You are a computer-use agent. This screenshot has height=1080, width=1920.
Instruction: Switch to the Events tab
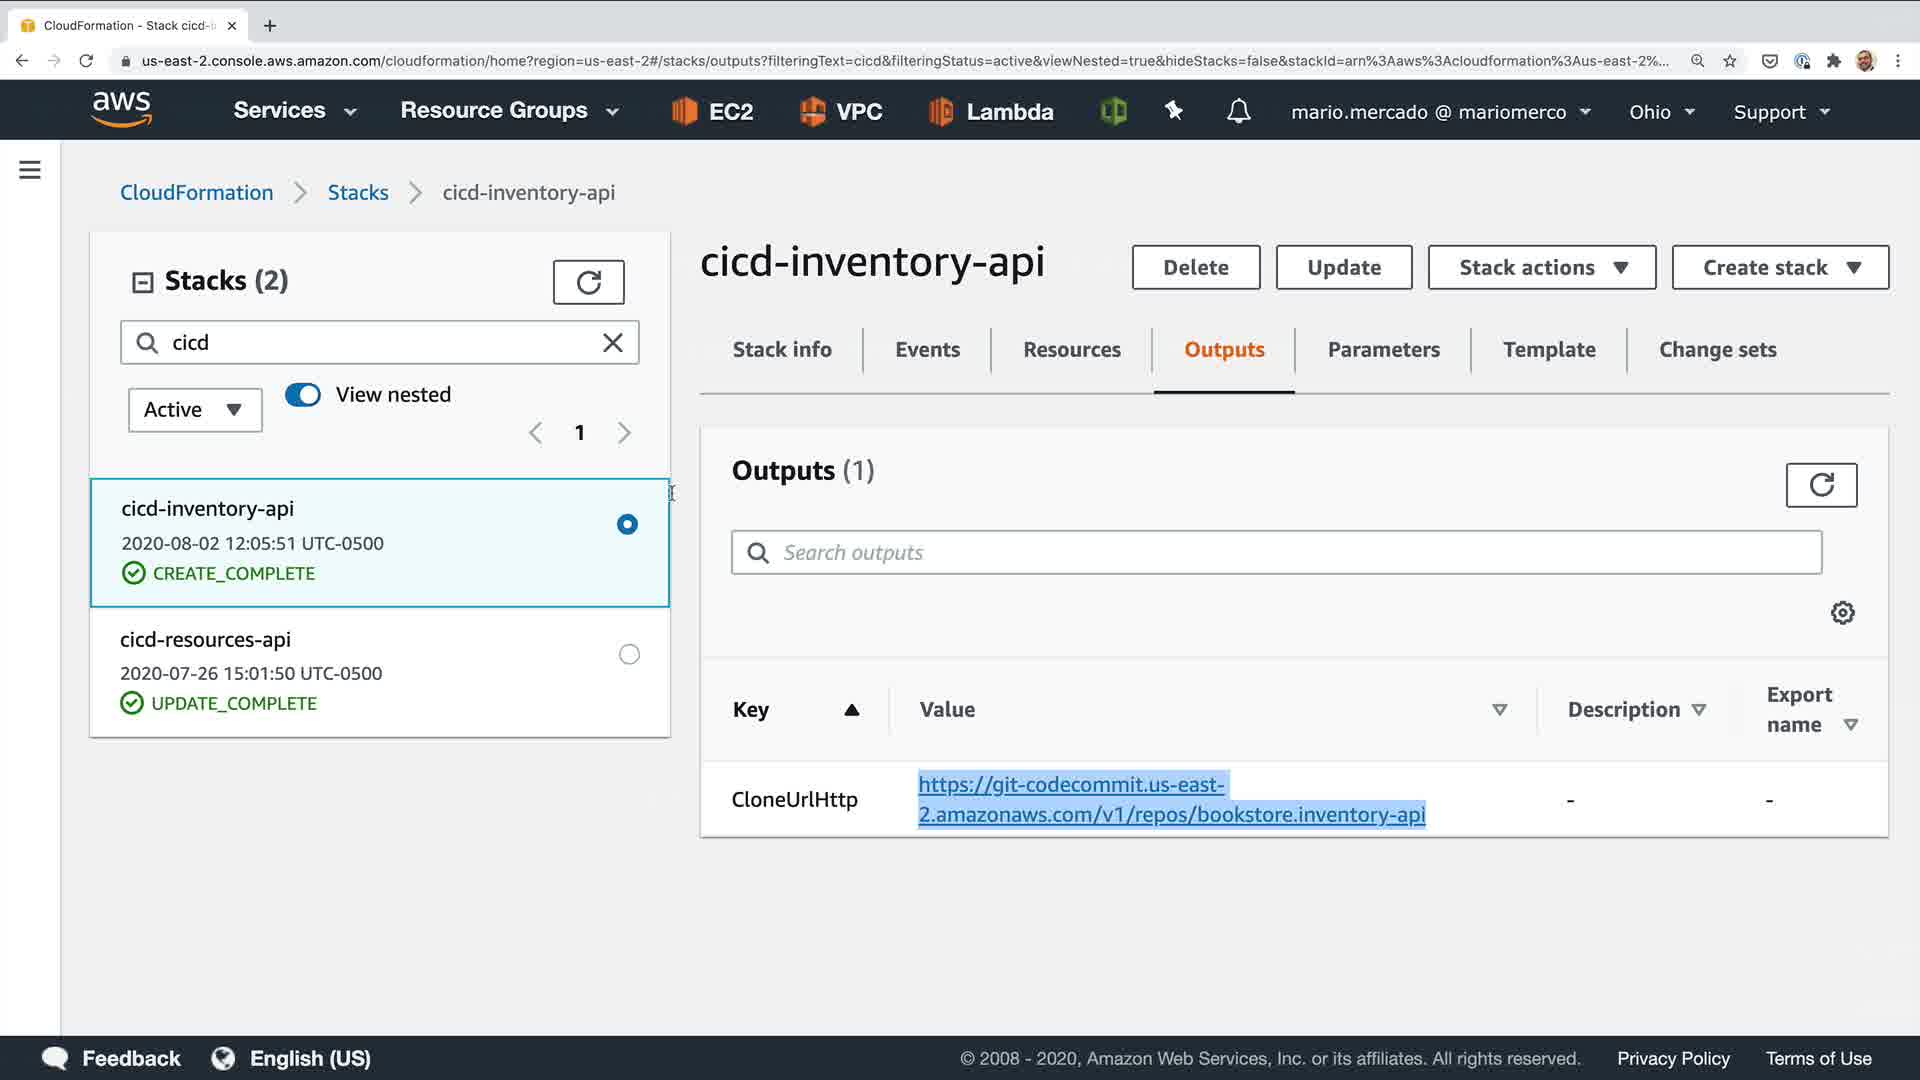(927, 350)
